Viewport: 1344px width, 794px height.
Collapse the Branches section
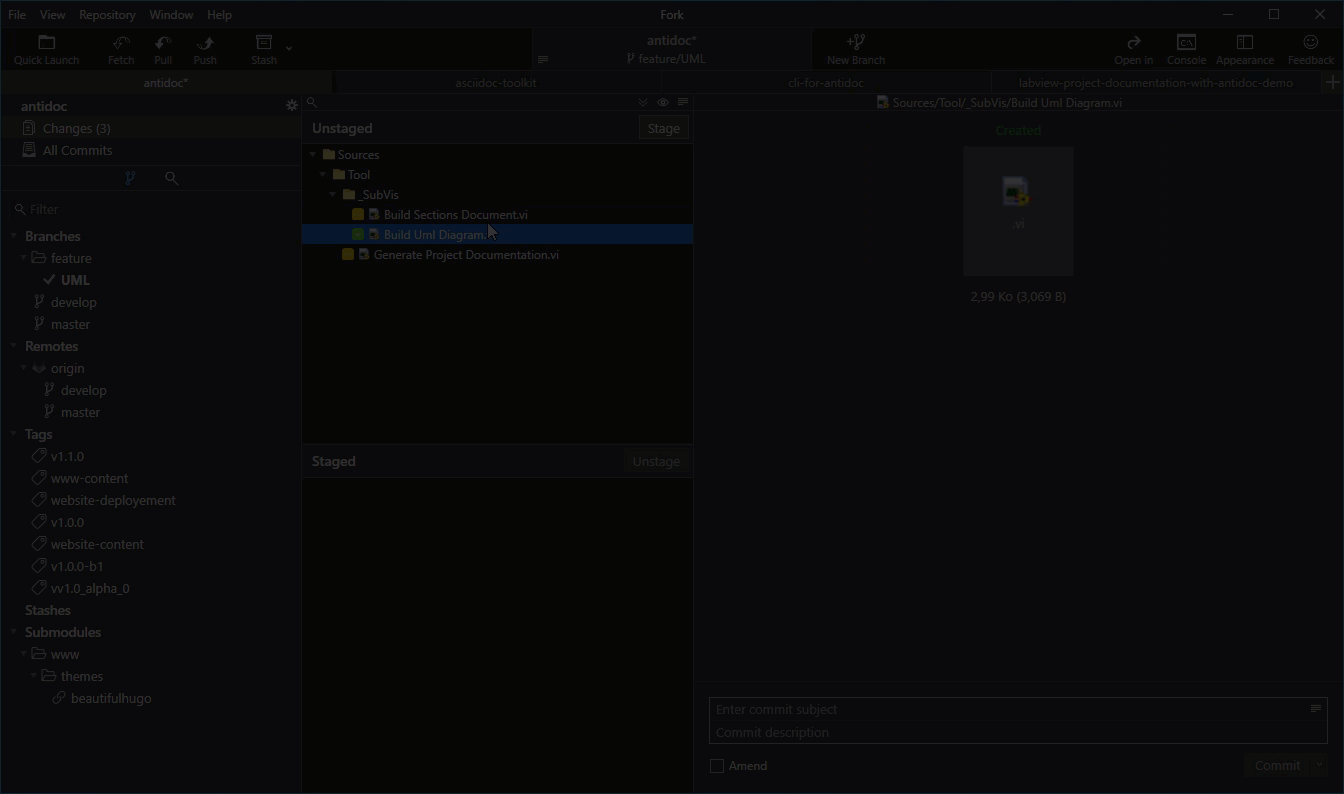14,236
